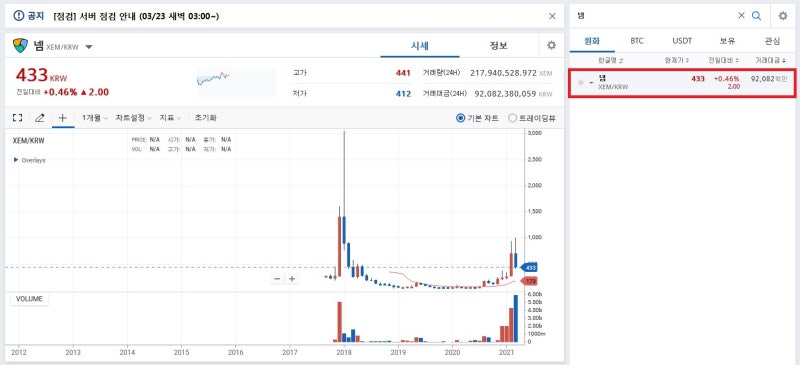Select the pencil drawing tool
The height and width of the screenshot is (365, 800).
[40, 118]
